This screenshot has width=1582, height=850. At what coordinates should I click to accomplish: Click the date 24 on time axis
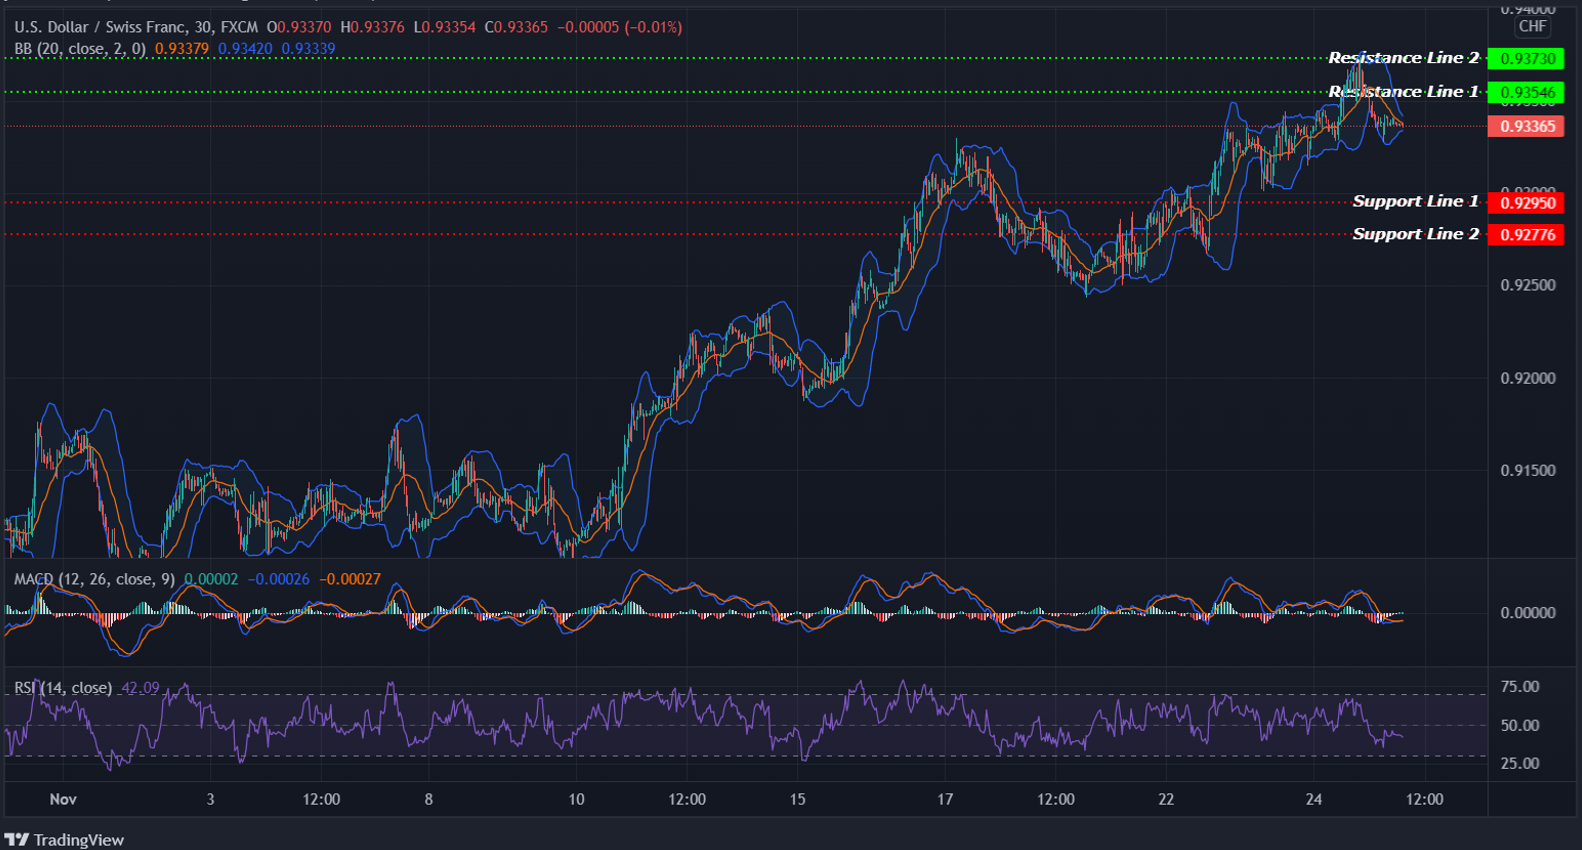coord(1314,799)
